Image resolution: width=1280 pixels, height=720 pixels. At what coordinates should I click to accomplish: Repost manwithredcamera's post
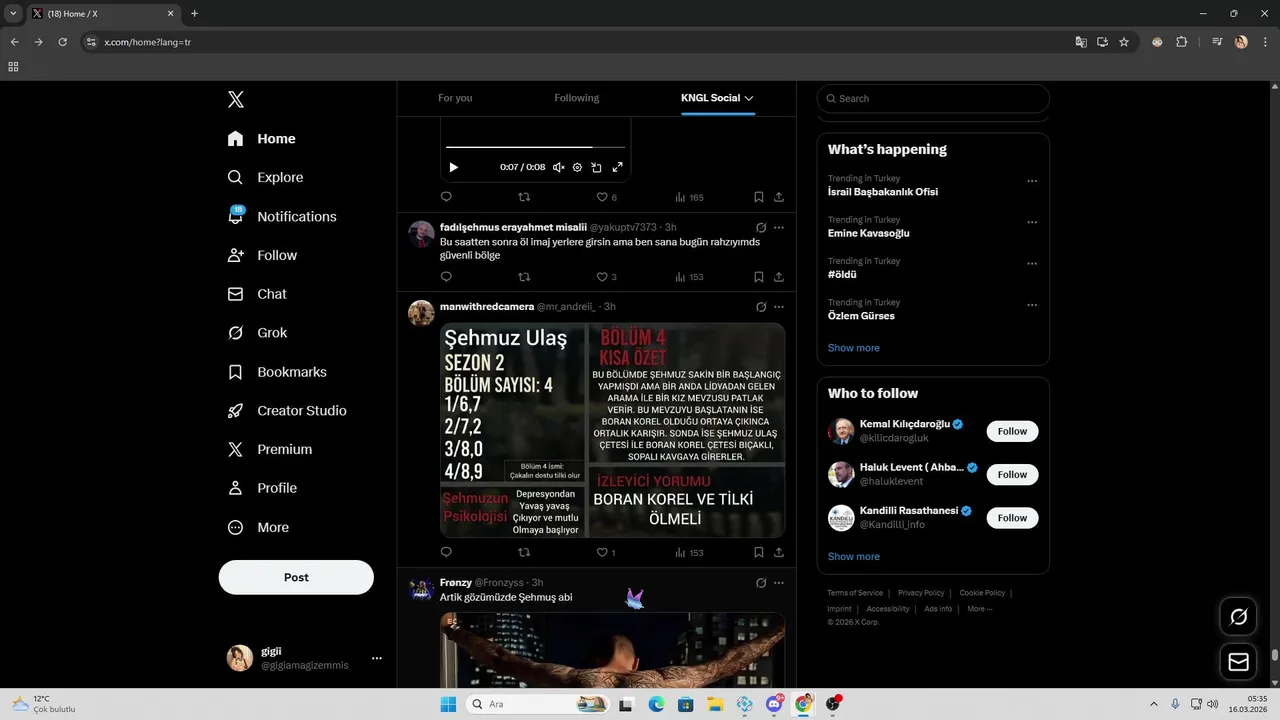coord(524,552)
